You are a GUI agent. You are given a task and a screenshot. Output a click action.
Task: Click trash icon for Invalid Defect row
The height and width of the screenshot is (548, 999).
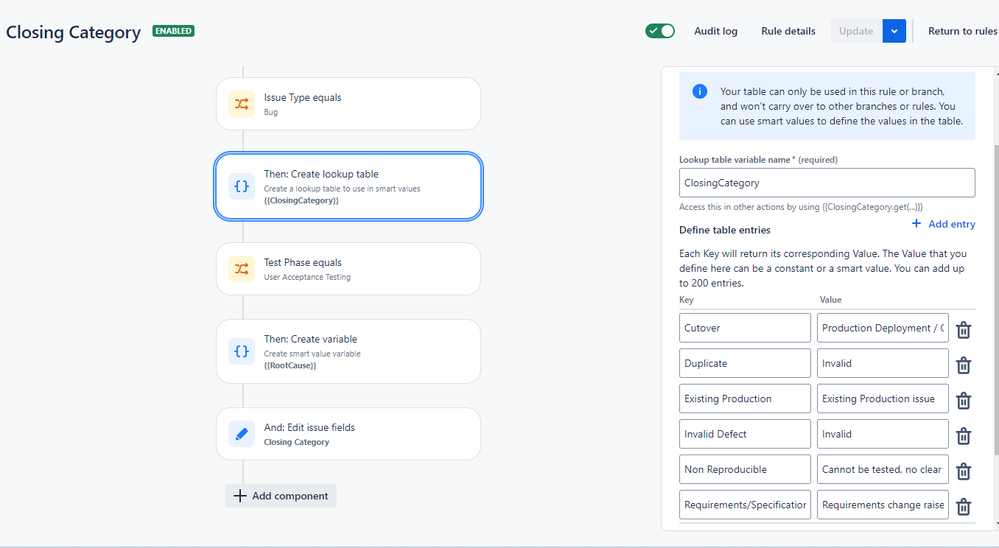point(963,436)
